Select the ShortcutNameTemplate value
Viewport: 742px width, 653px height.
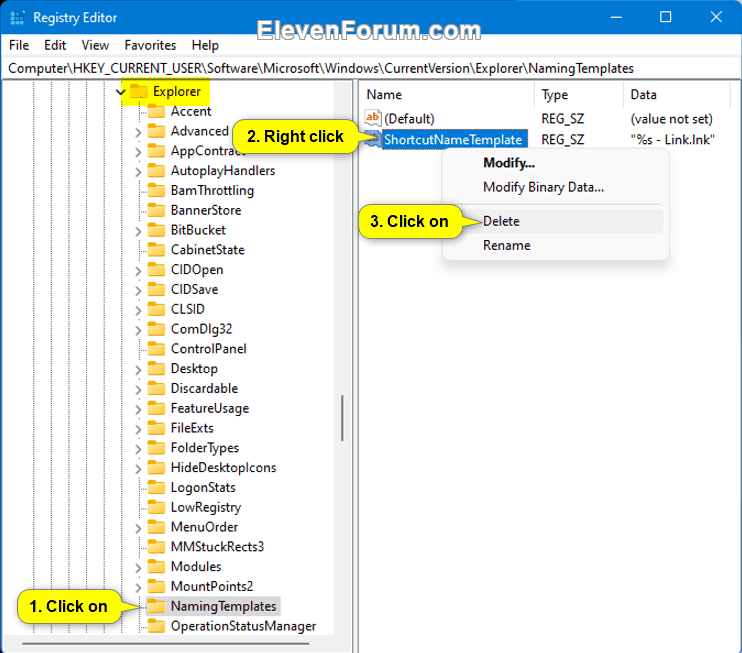pyautogui.click(x=453, y=140)
